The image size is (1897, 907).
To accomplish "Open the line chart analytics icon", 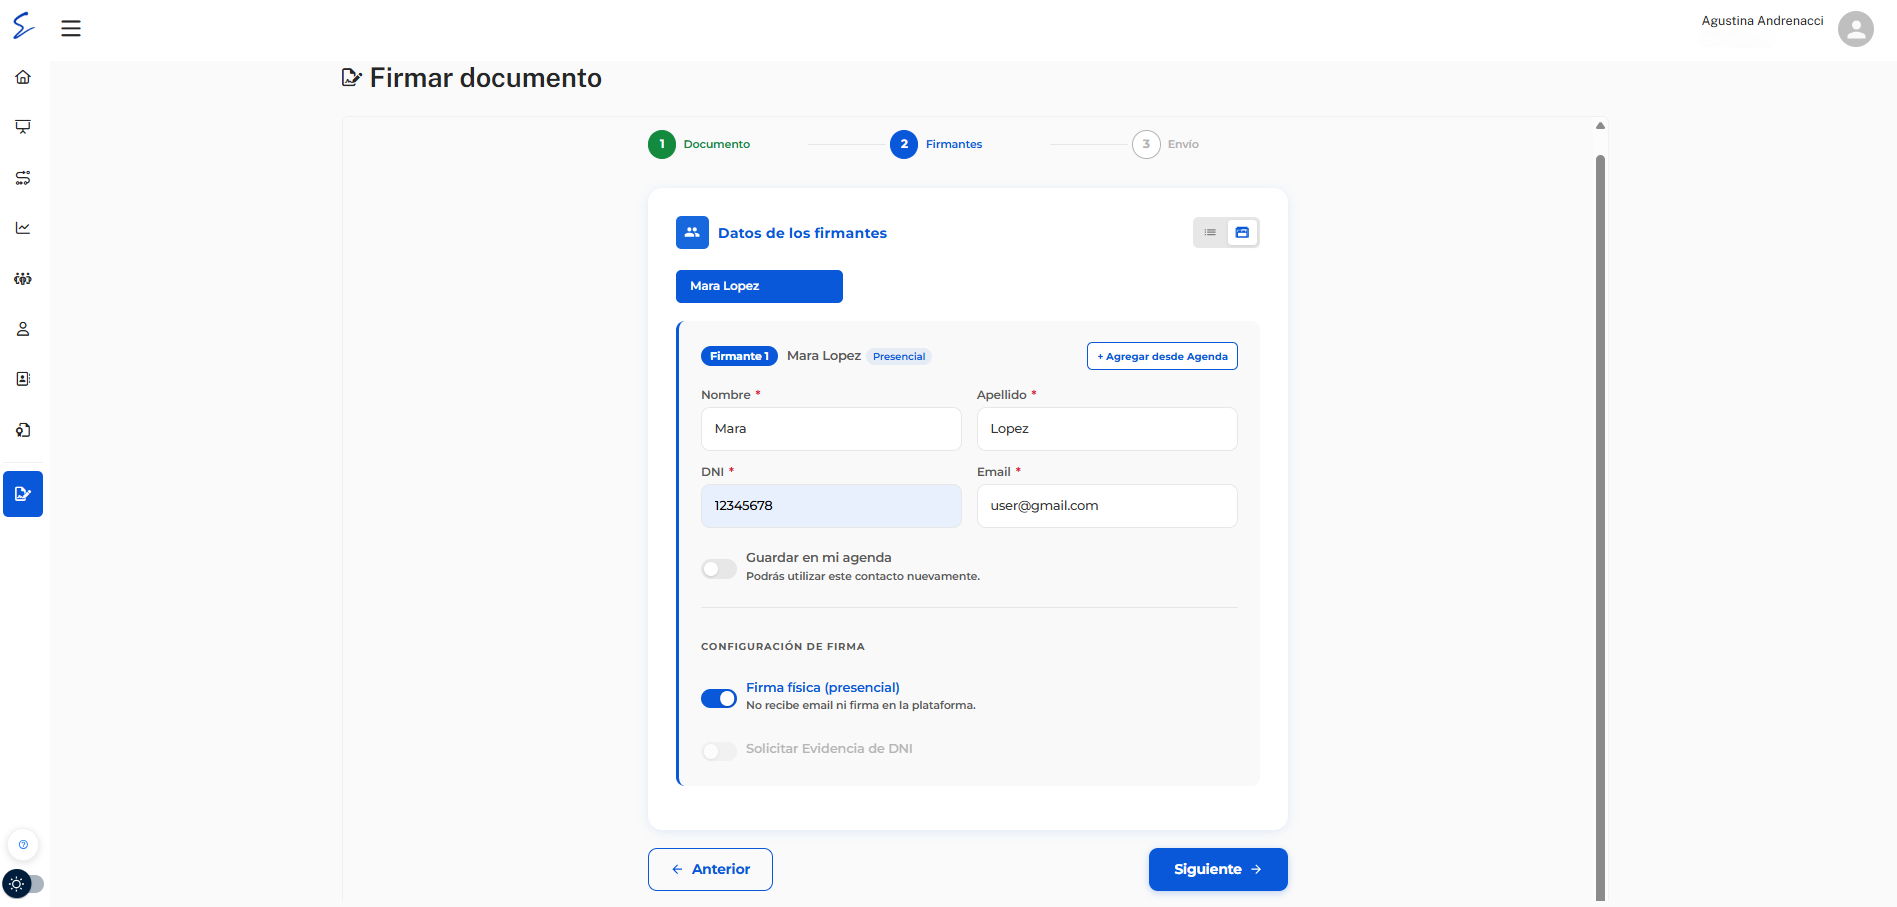I will (x=23, y=228).
